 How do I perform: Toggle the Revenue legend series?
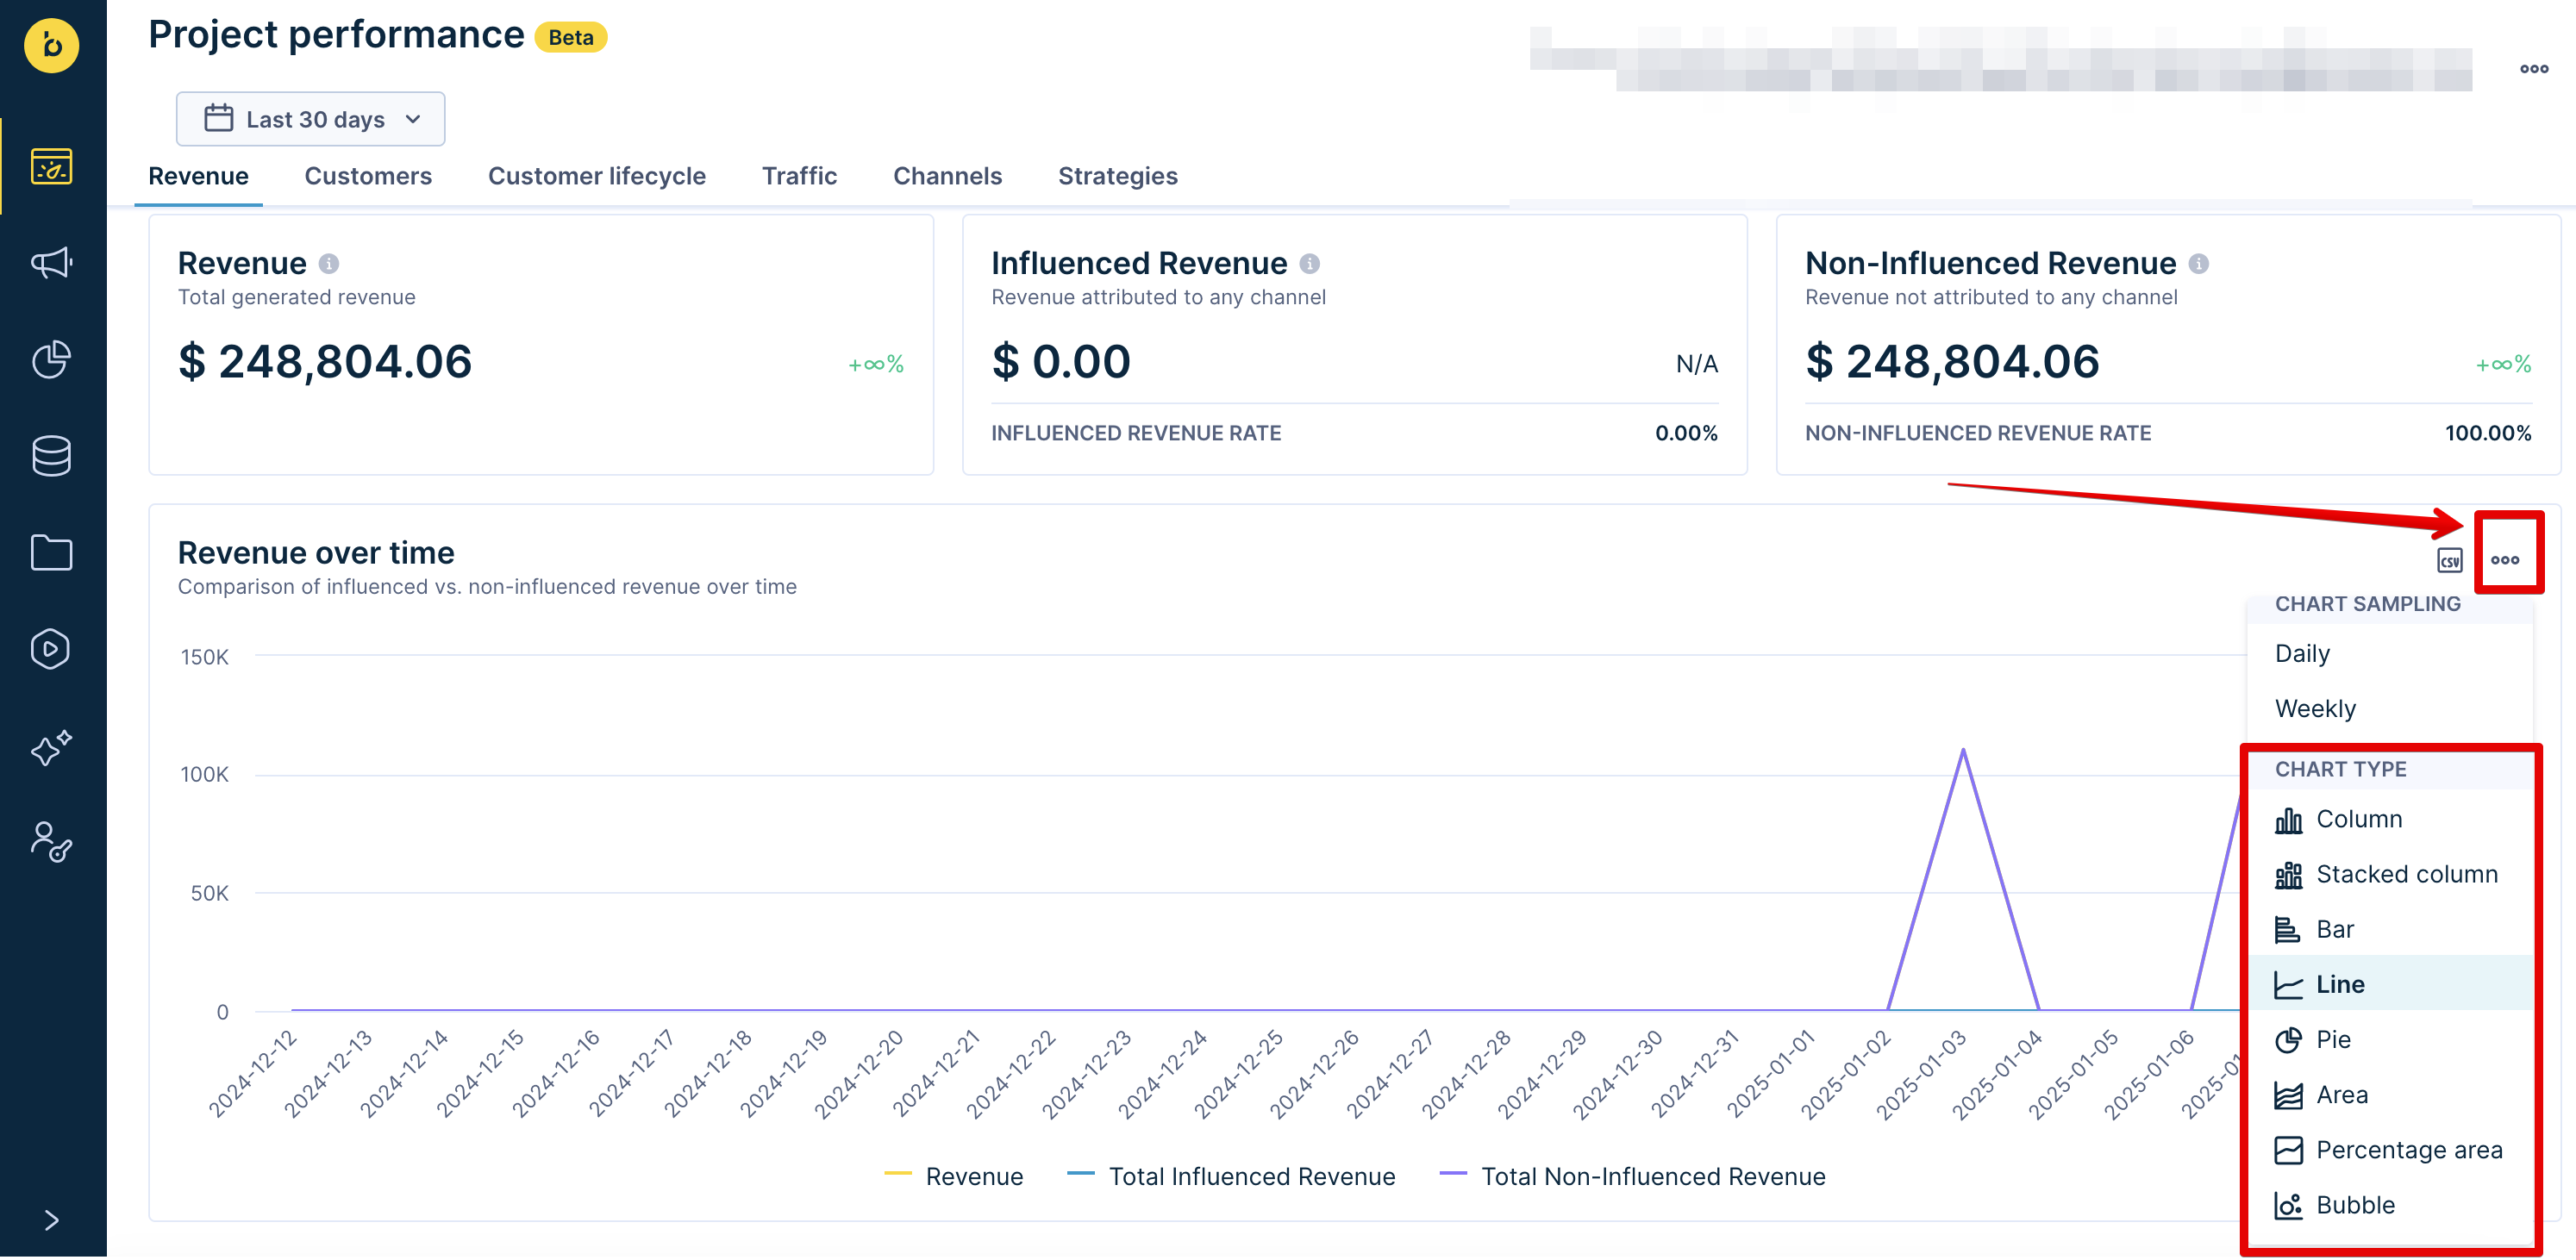(x=954, y=1178)
